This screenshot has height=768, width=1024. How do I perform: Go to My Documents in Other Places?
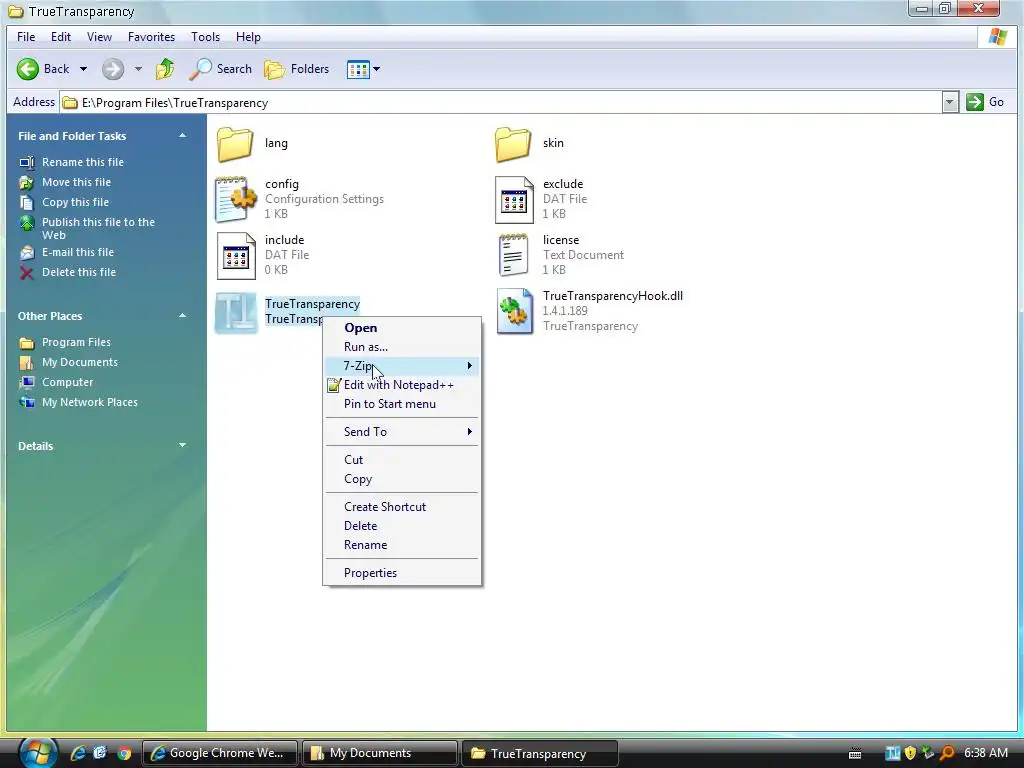[80, 362]
